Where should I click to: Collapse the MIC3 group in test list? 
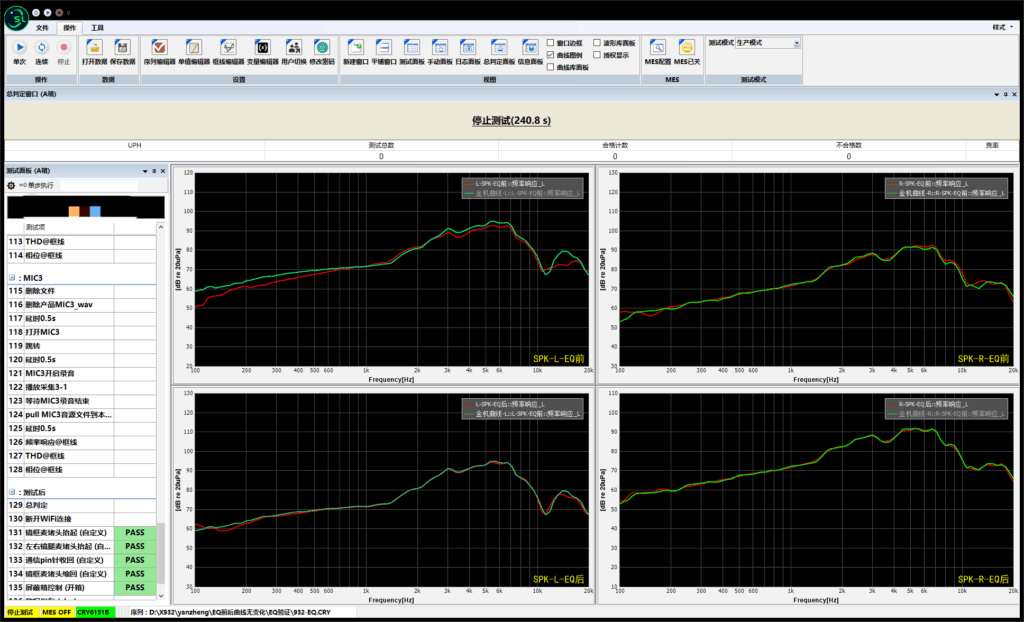pyautogui.click(x=11, y=277)
